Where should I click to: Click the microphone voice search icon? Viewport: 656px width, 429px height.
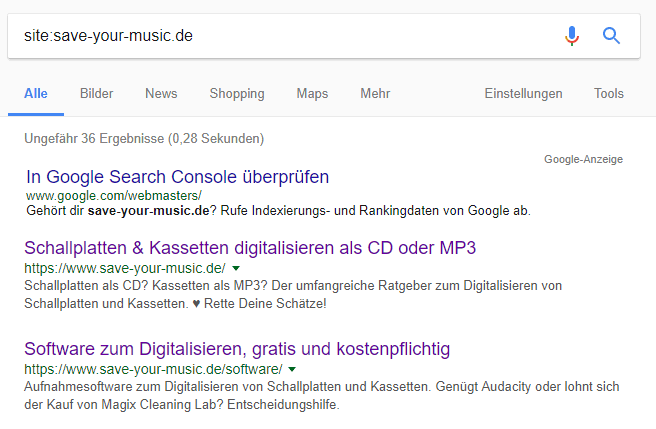[x=572, y=36]
